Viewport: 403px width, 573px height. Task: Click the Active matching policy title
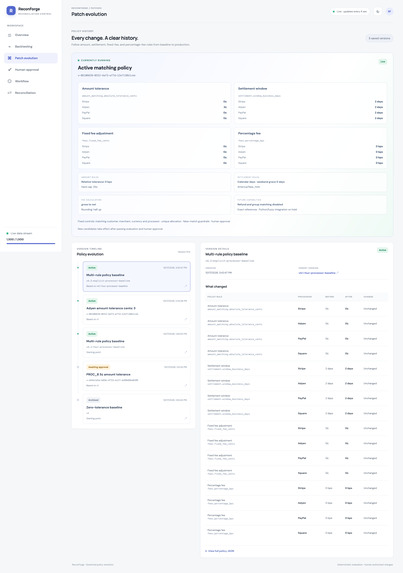click(x=104, y=68)
